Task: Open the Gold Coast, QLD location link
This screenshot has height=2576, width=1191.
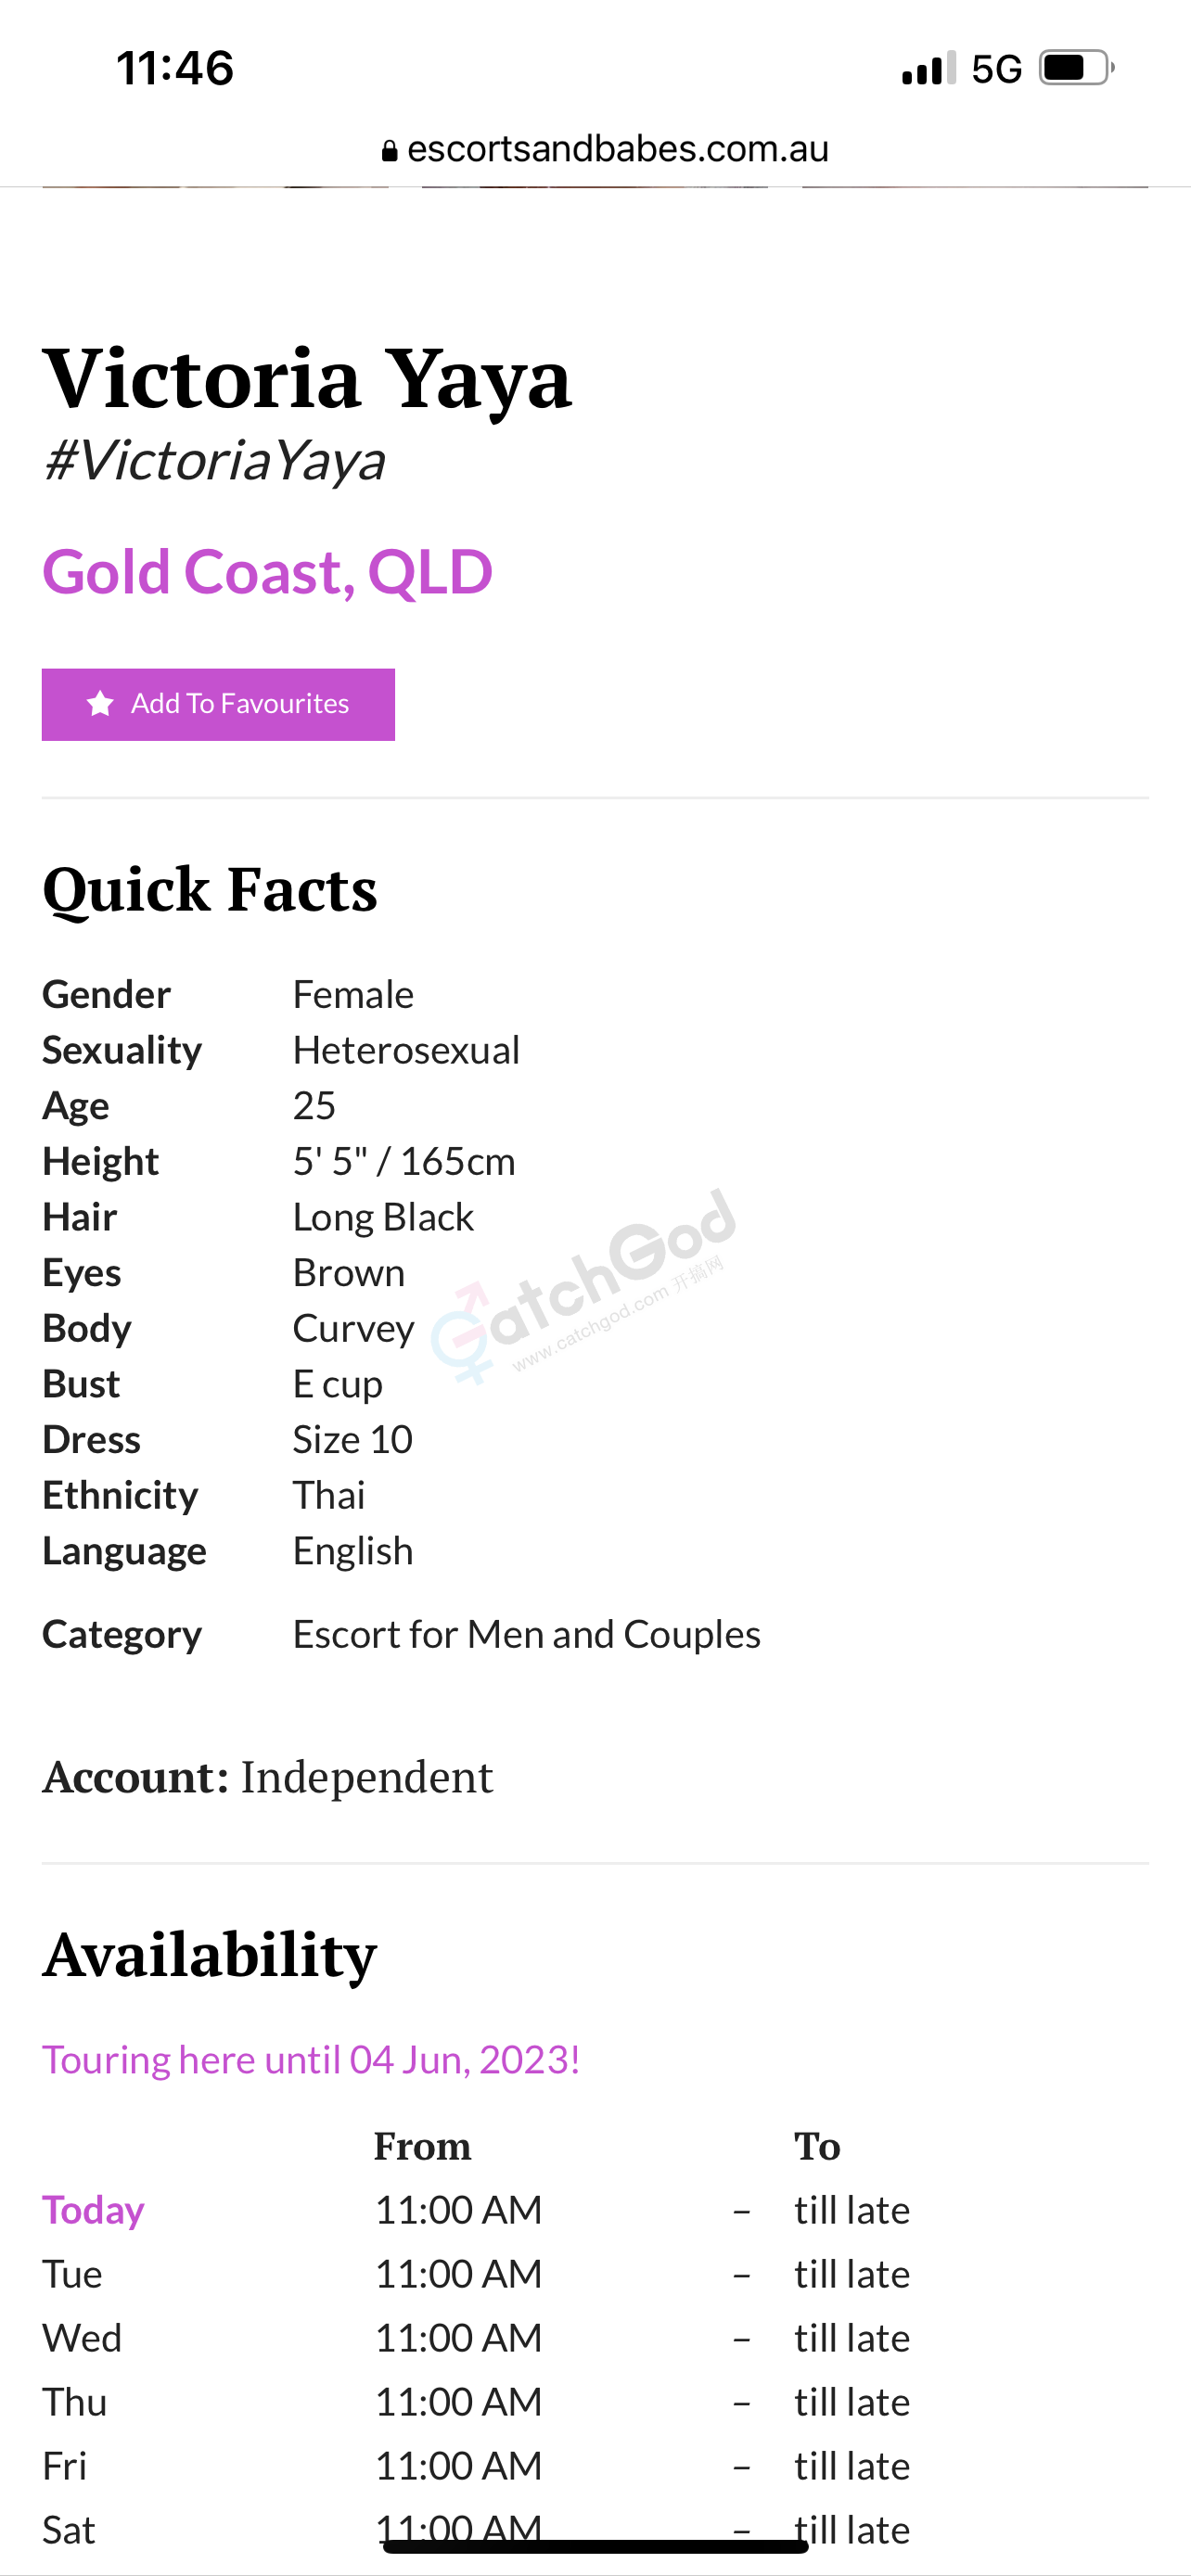Action: pos(267,572)
